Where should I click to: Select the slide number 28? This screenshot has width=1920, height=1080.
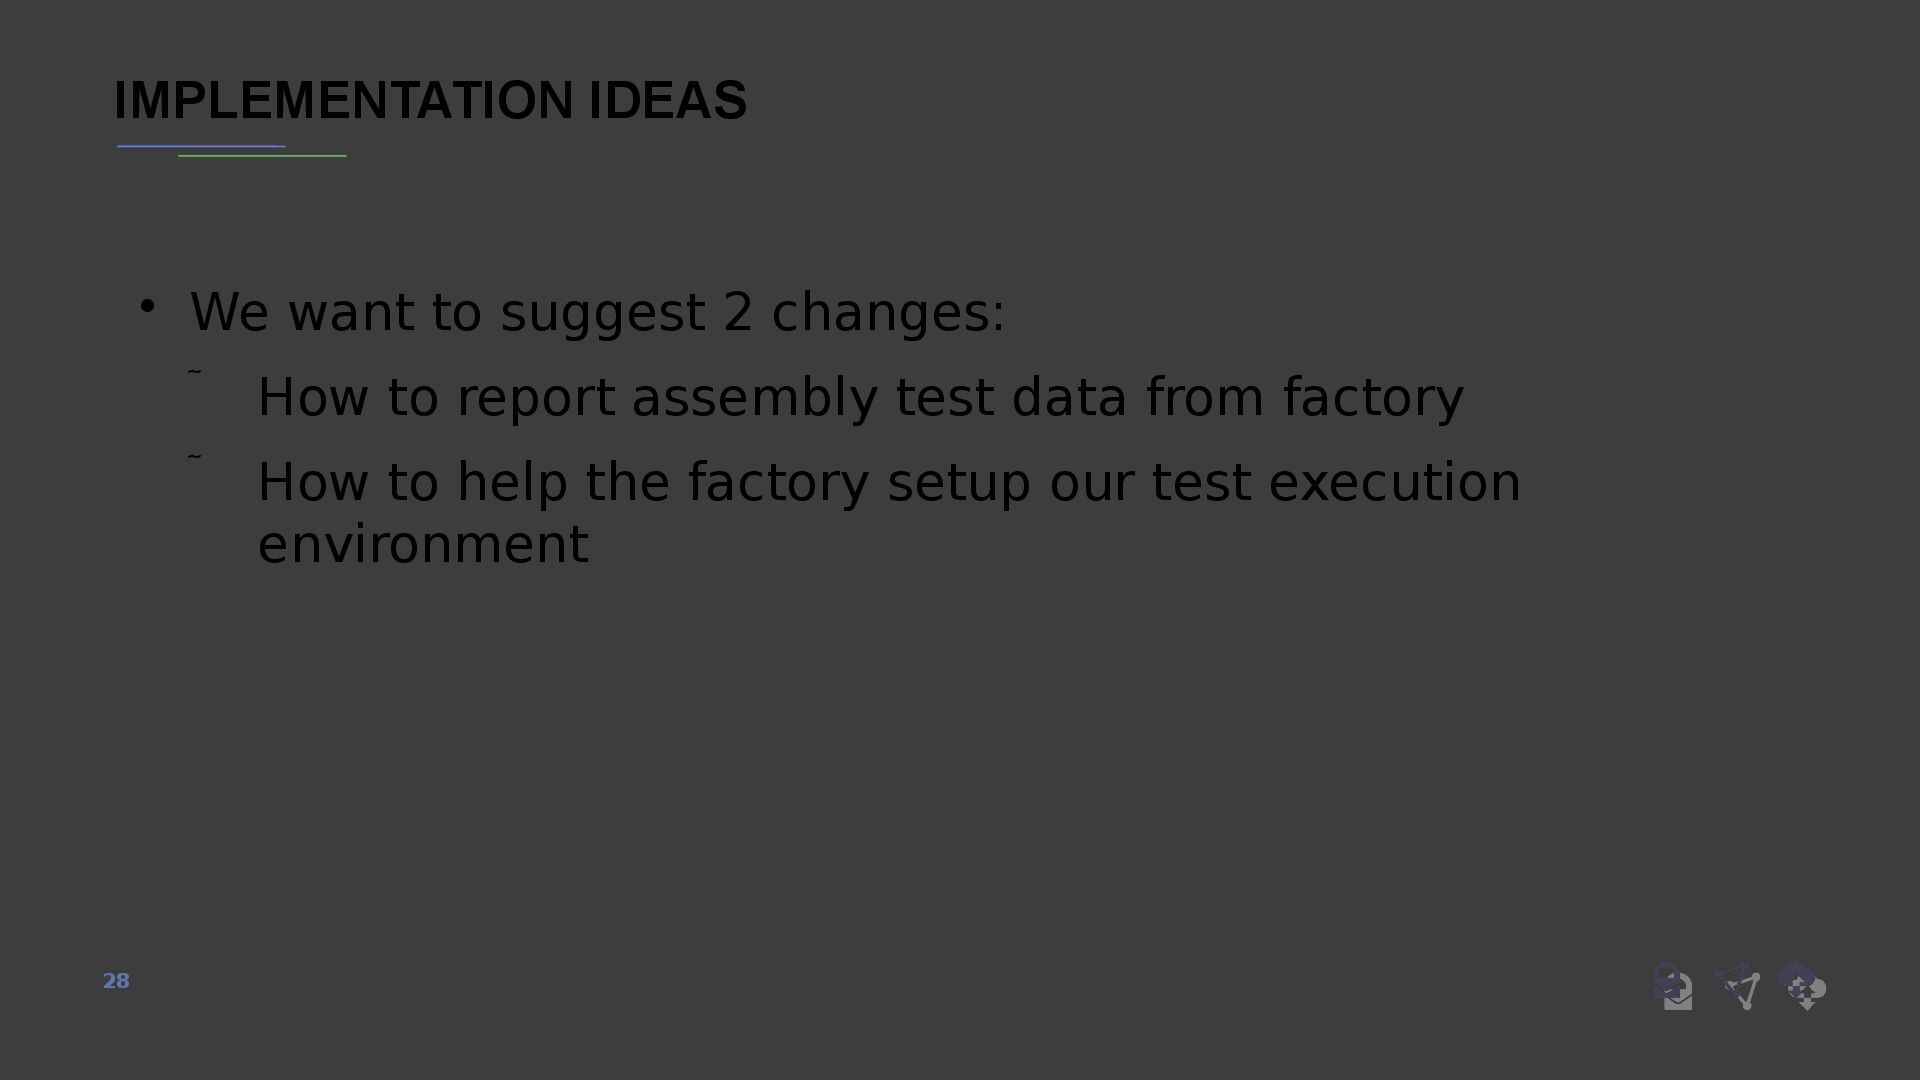click(x=116, y=981)
